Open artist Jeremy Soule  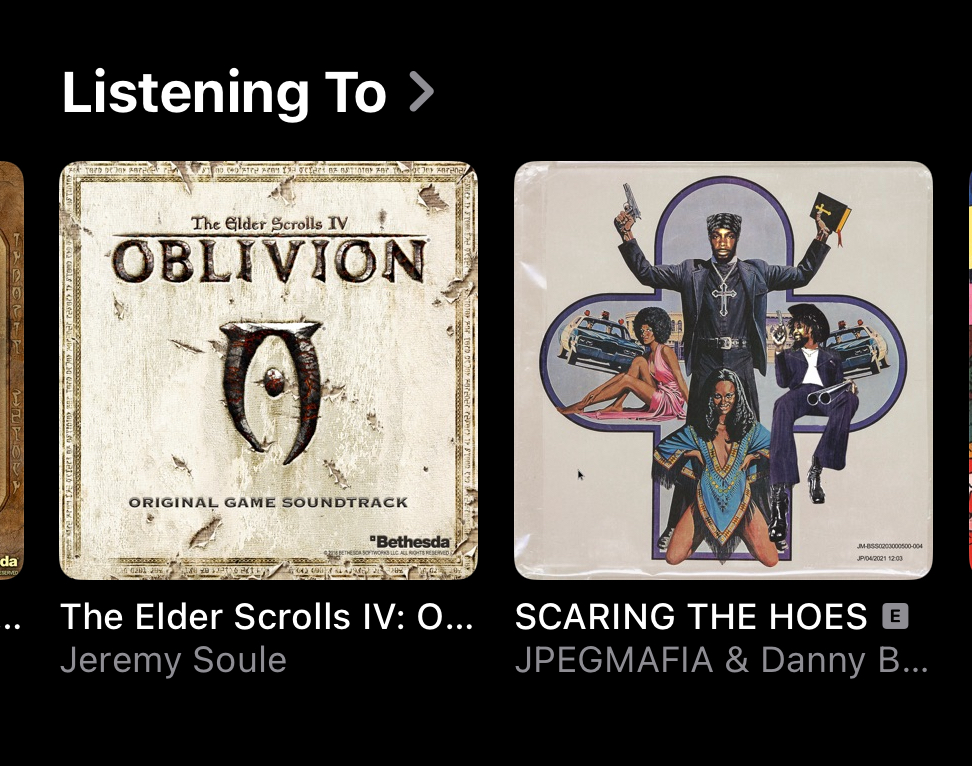click(x=174, y=659)
